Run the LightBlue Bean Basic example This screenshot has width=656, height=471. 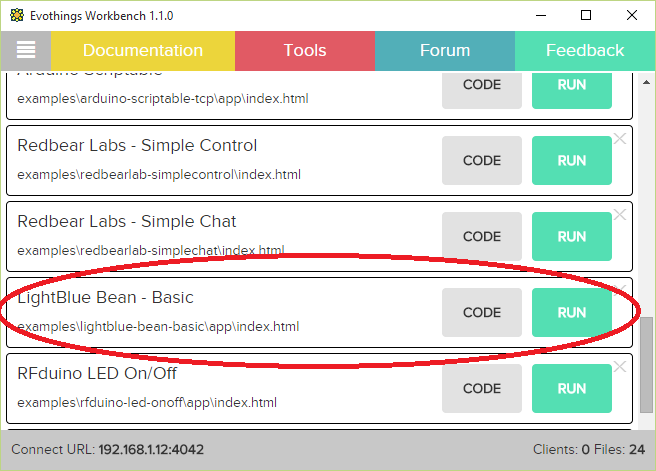point(572,312)
